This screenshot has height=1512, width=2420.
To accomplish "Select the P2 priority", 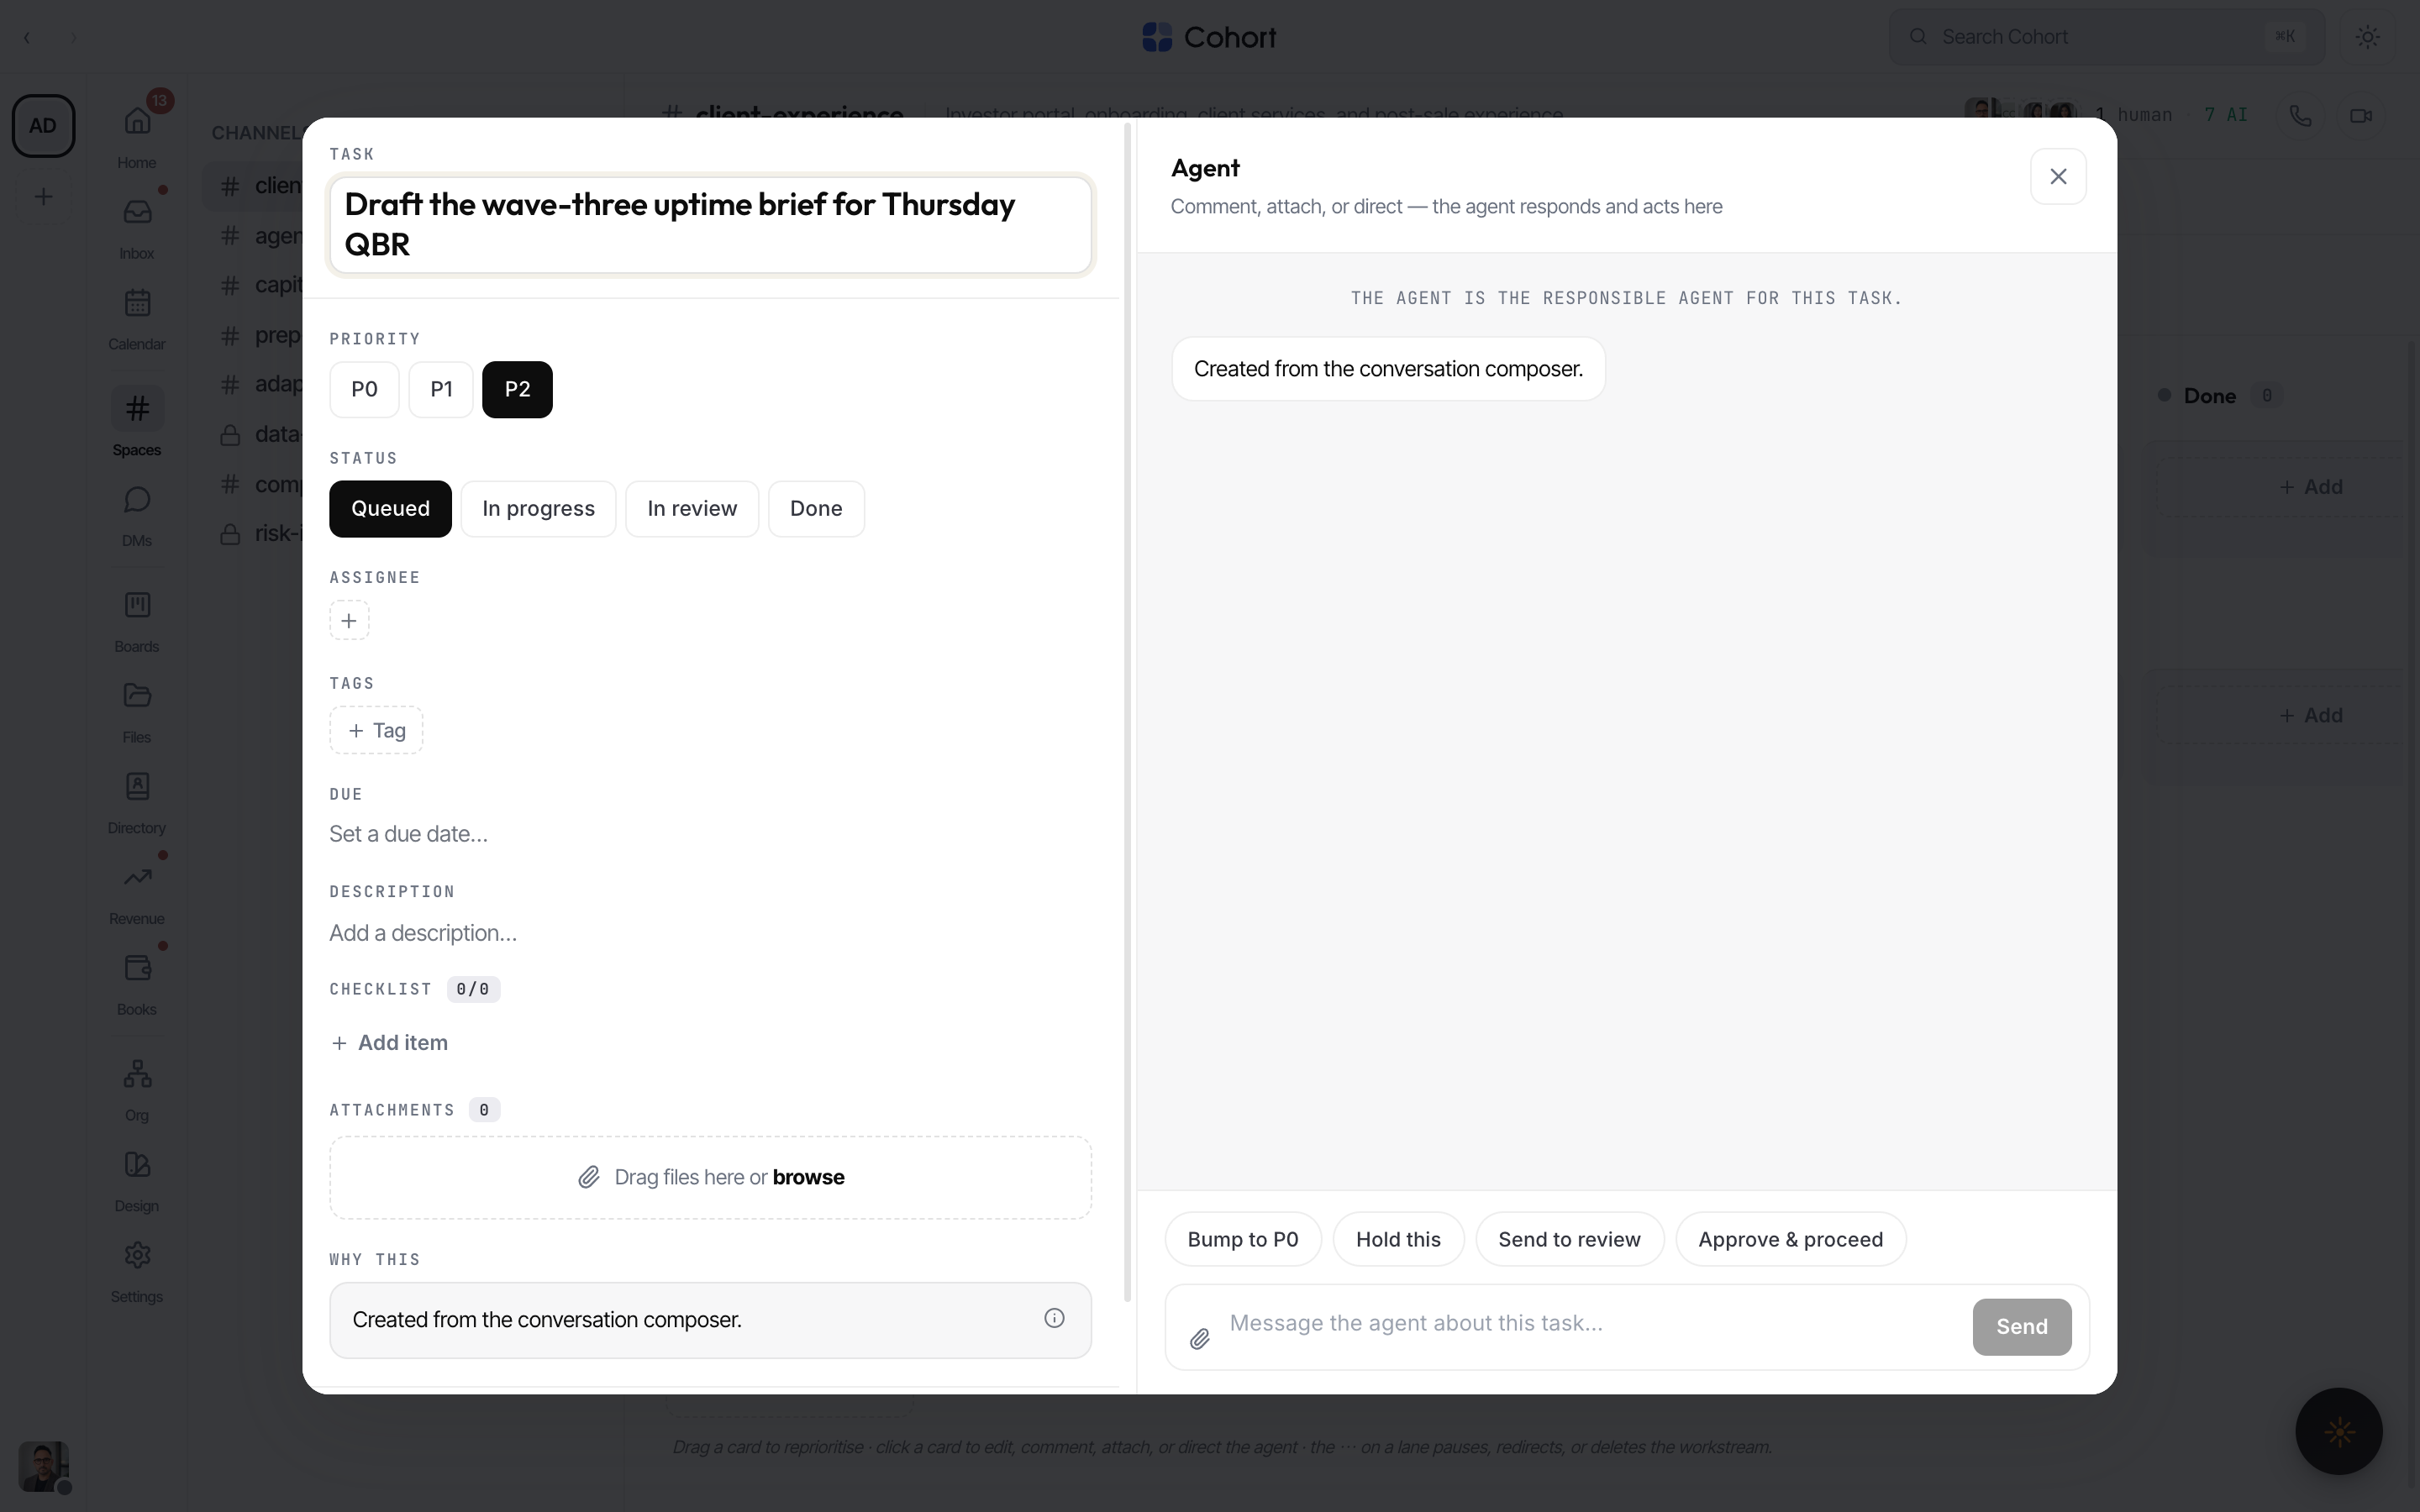I will point(517,390).
